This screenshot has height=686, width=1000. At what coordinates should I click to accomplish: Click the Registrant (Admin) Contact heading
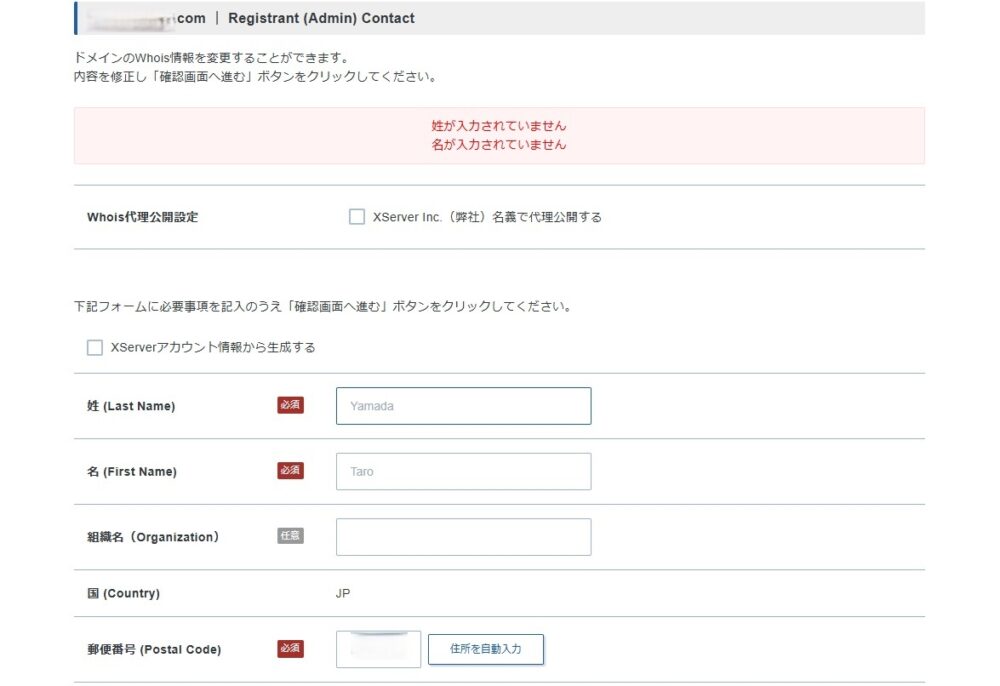pos(321,18)
